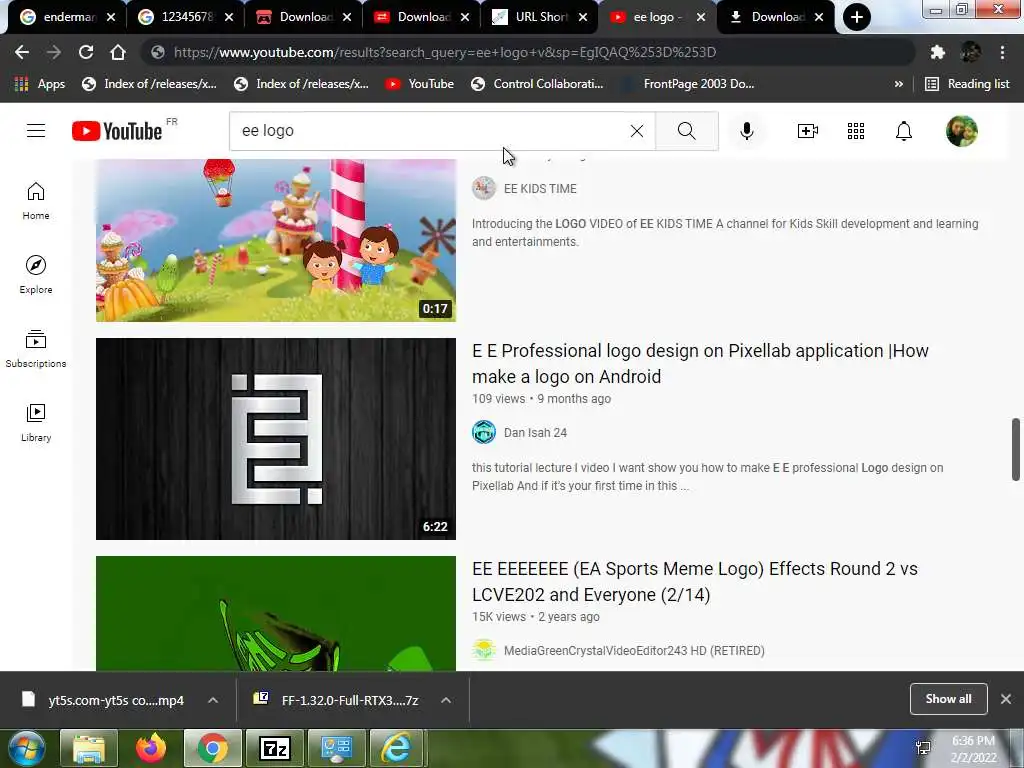Open the YouTube hamburger guide menu
1024x768 pixels.
coord(36,131)
